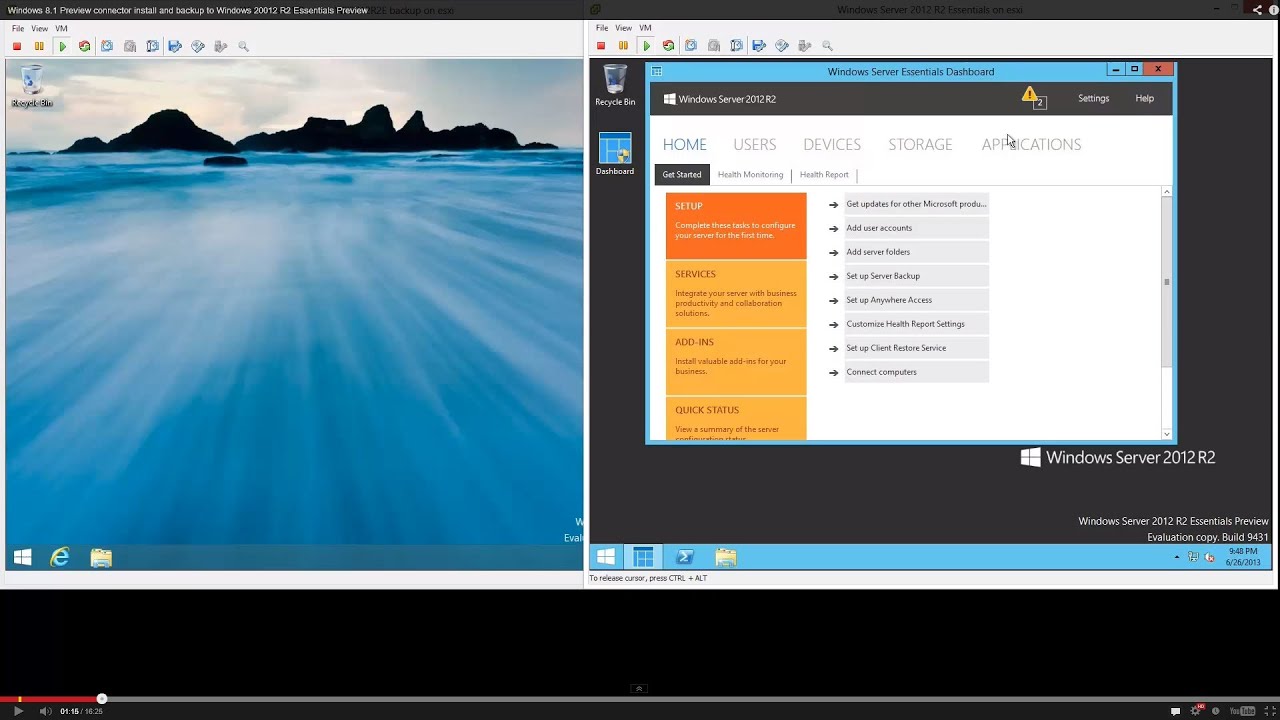Click Add user accounts task
This screenshot has width=1280, height=720.
(916, 228)
